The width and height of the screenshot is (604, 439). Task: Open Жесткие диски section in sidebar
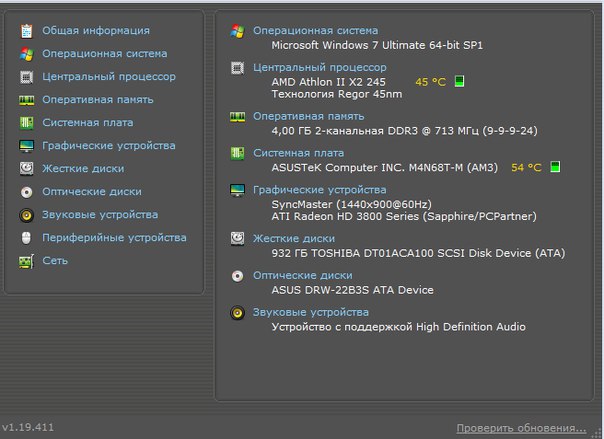(x=83, y=169)
